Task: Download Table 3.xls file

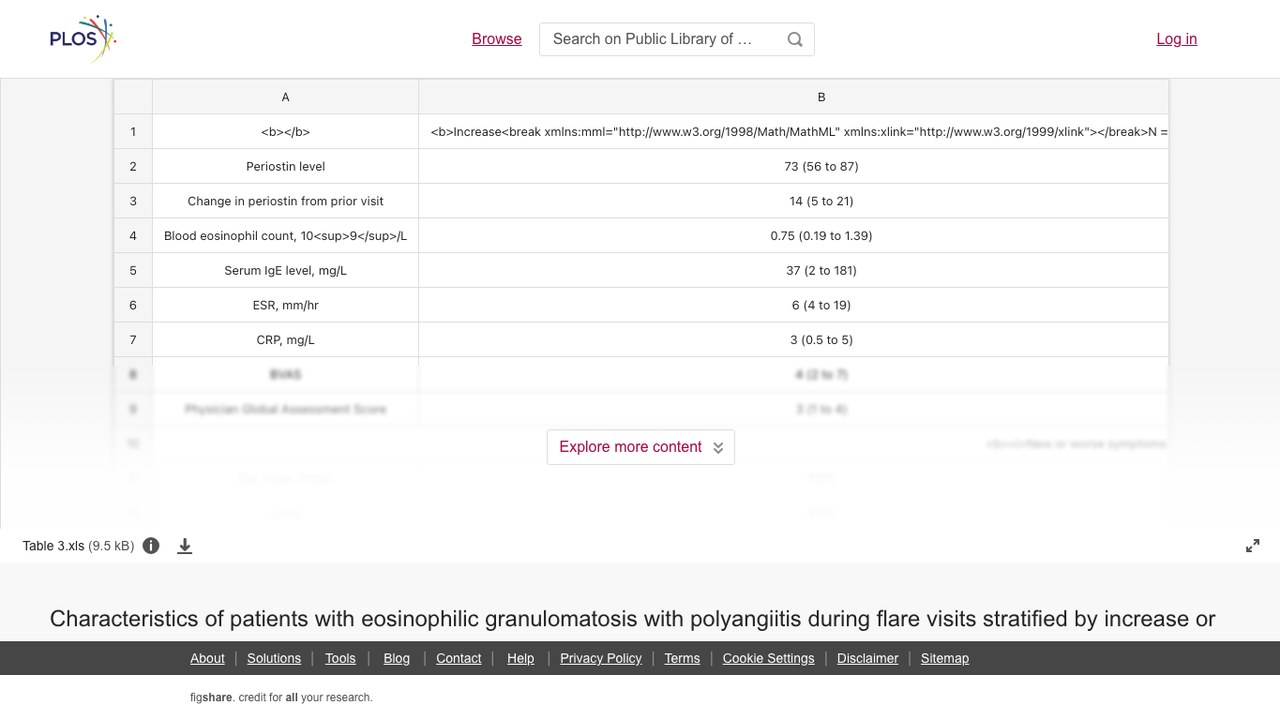Action: tap(185, 546)
